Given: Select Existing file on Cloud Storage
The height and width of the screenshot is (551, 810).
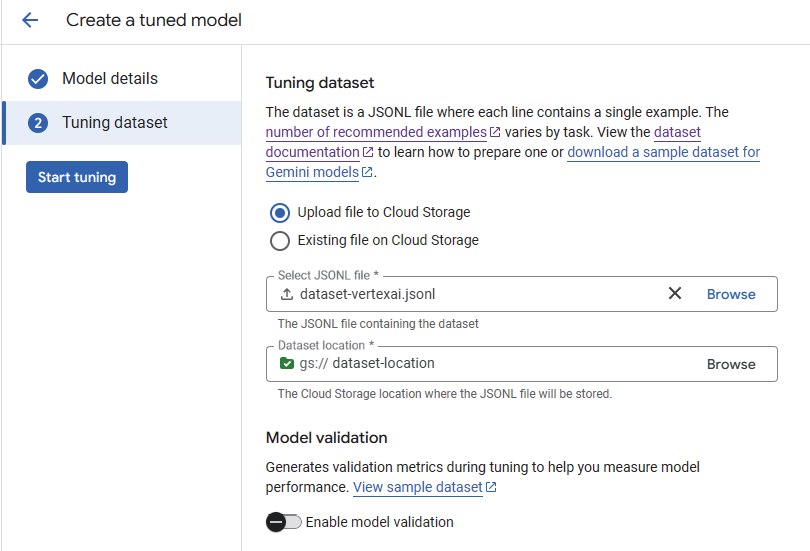Looking at the screenshot, I should [x=280, y=240].
